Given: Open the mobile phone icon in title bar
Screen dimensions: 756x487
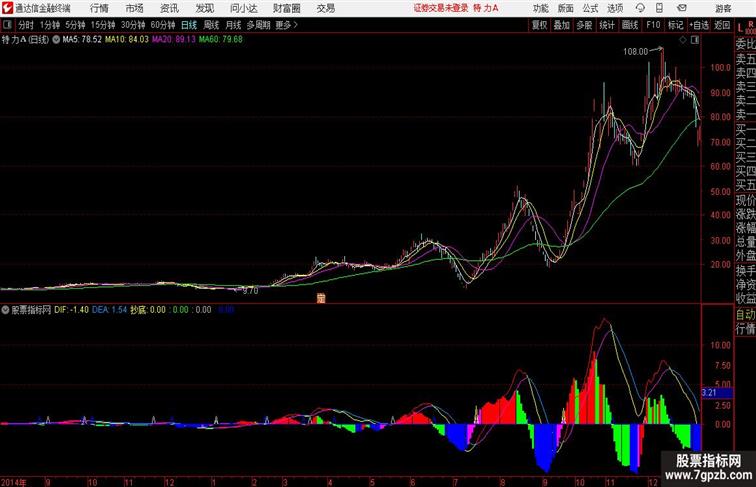Looking at the screenshot, I should point(659,8).
